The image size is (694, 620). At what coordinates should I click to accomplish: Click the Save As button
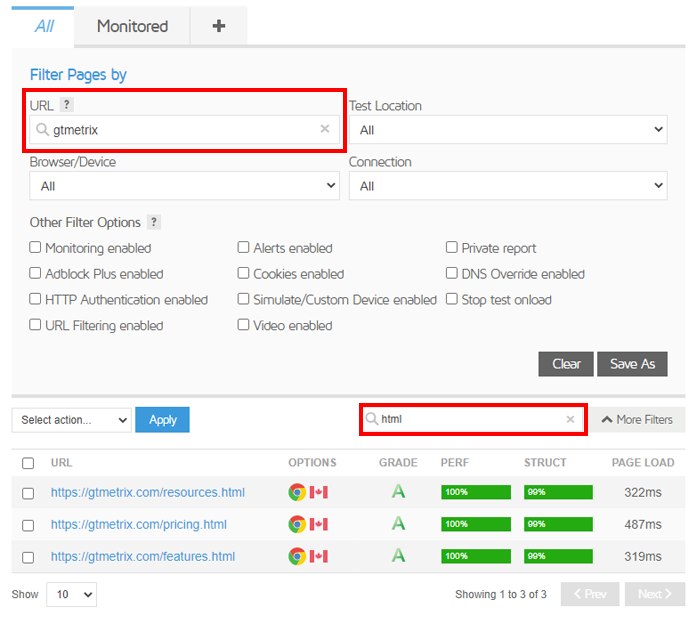[x=632, y=364]
